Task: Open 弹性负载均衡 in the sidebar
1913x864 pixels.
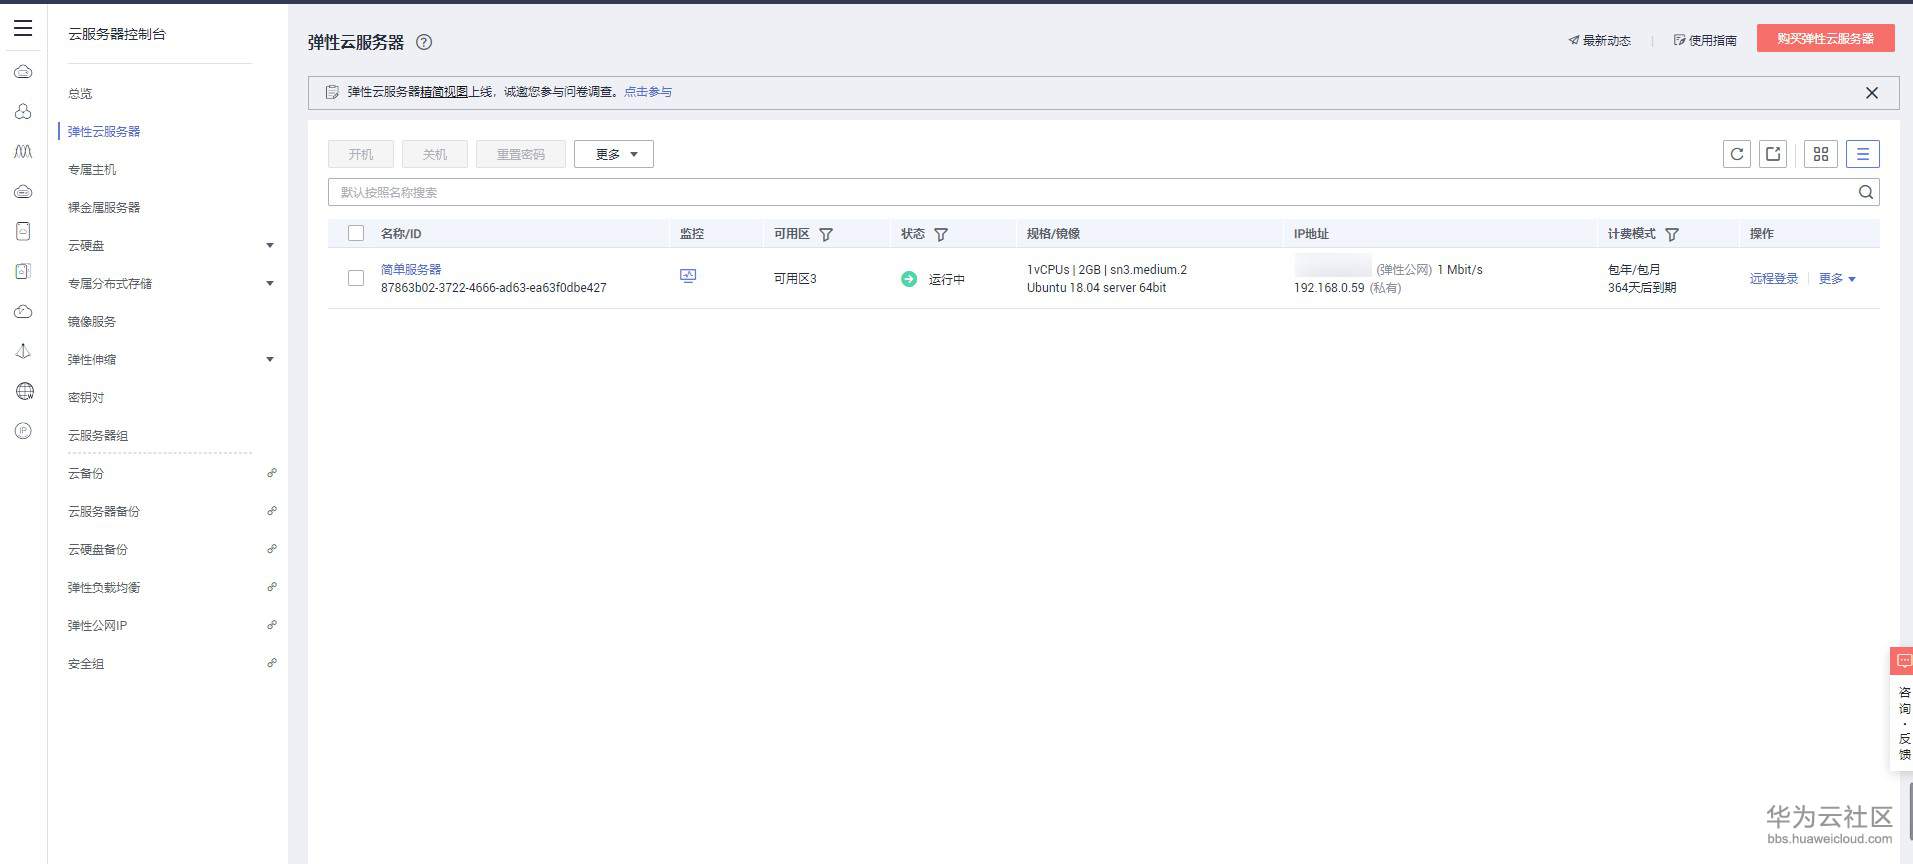Action: coord(104,587)
